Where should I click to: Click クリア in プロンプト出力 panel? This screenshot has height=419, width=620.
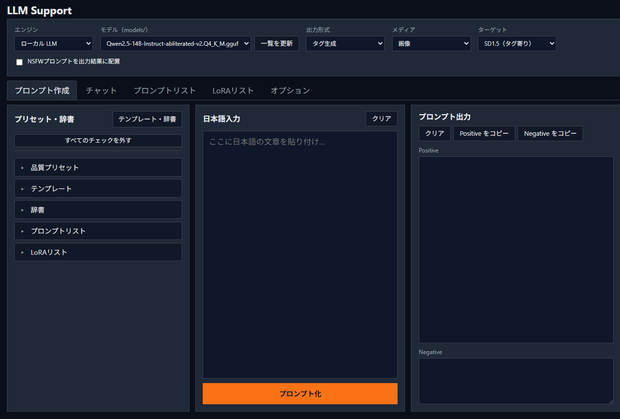435,134
